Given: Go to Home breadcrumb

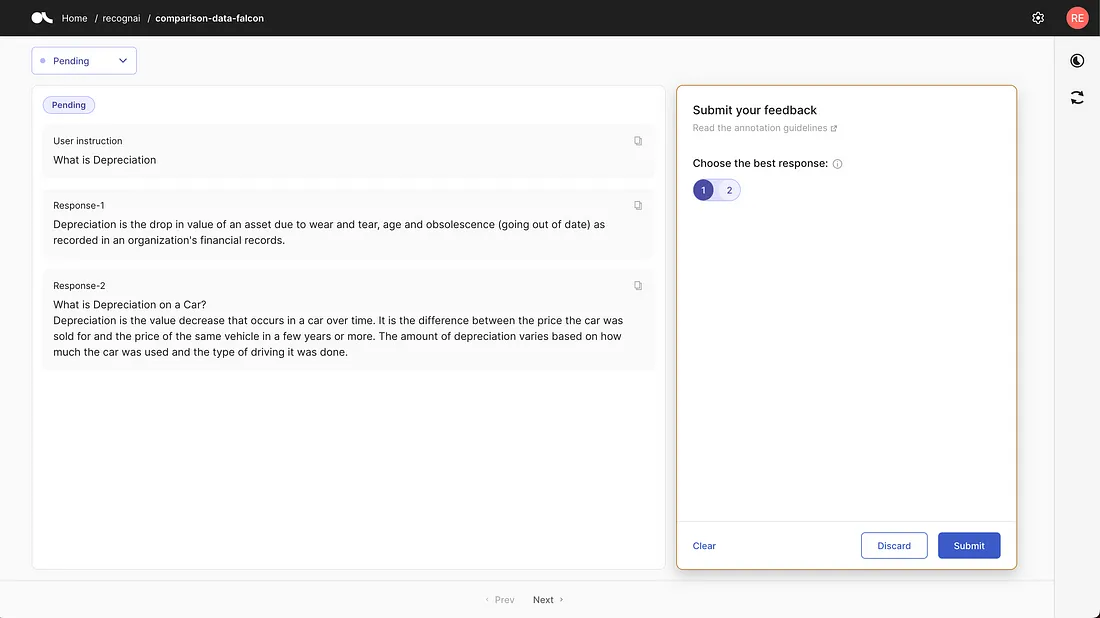Looking at the screenshot, I should point(74,18).
